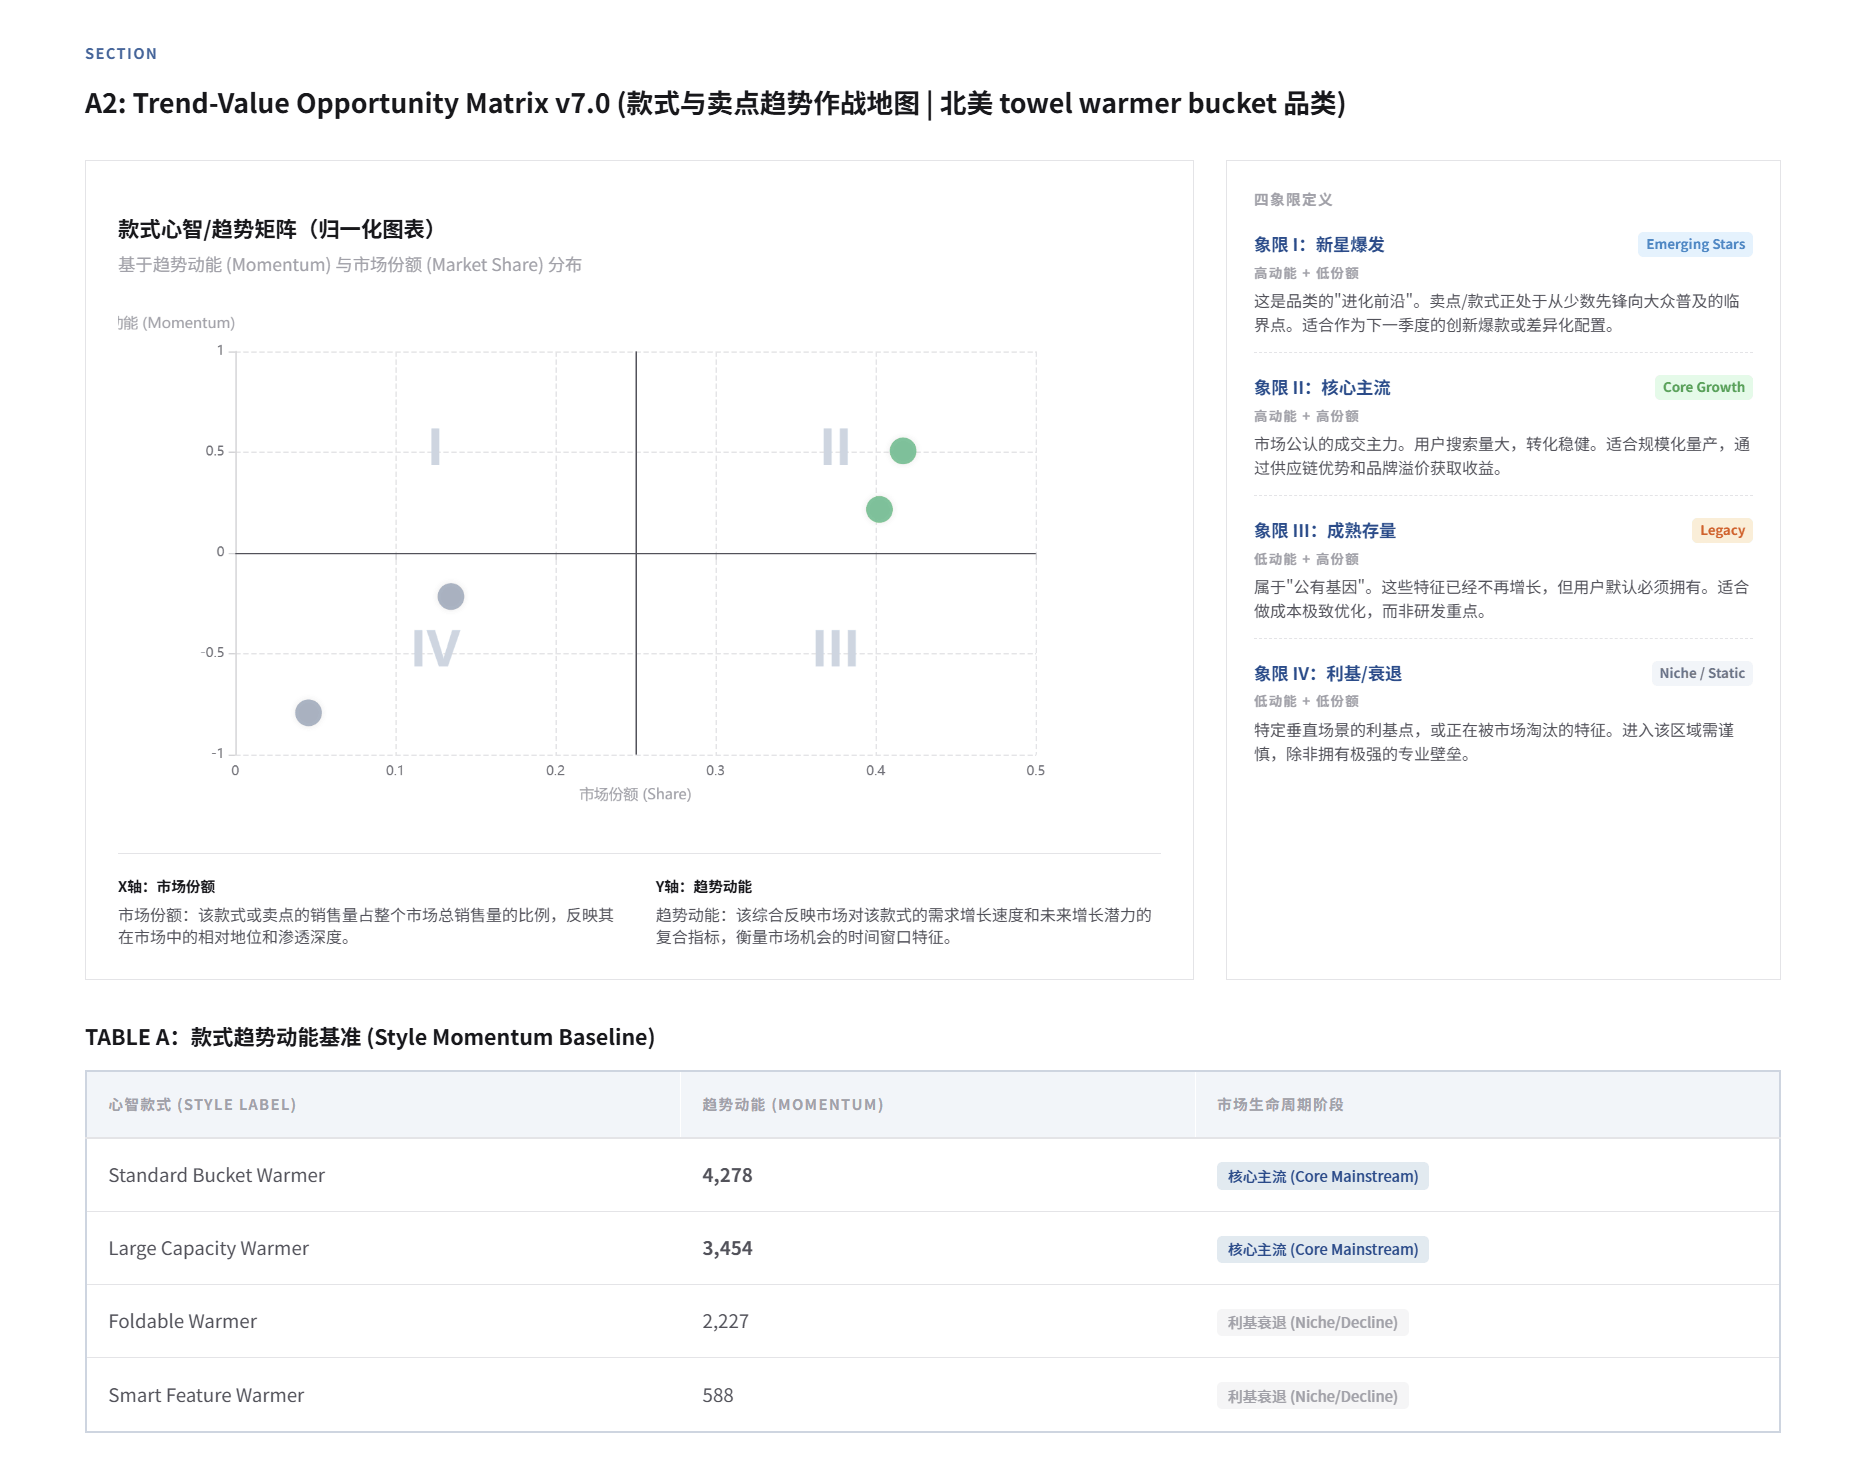Click Core Mainstream tag in Standard Bucket Warmer row
The height and width of the screenshot is (1470, 1858).
pos(1321,1177)
